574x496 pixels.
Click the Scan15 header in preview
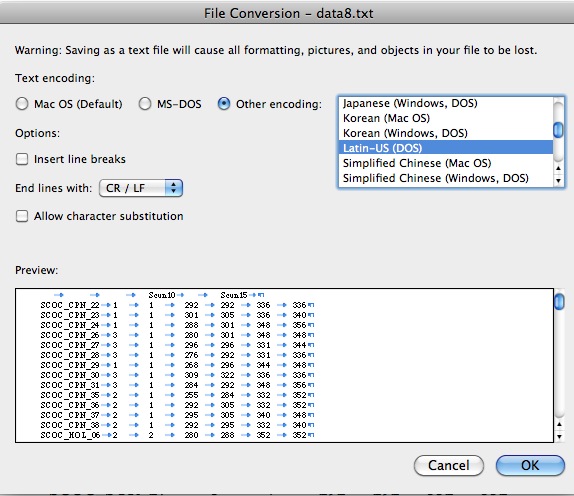(x=234, y=295)
